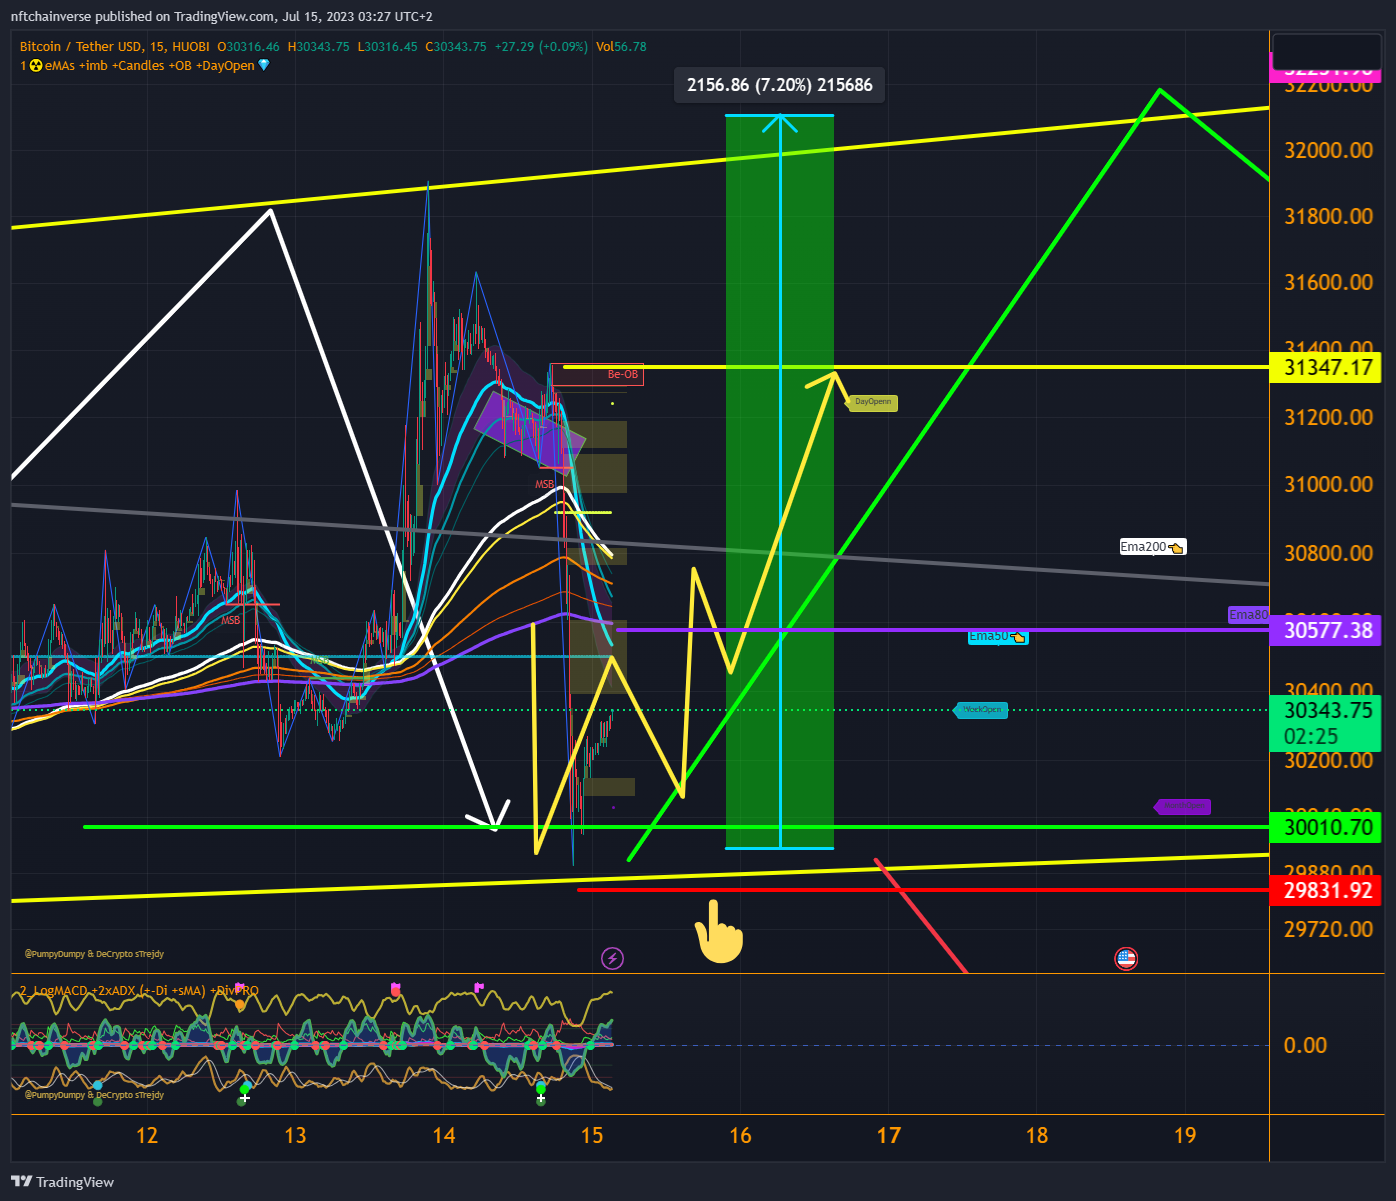The width and height of the screenshot is (1396, 1201).
Task: Select the cyan Ema50 label
Action: pyautogui.click(x=997, y=637)
